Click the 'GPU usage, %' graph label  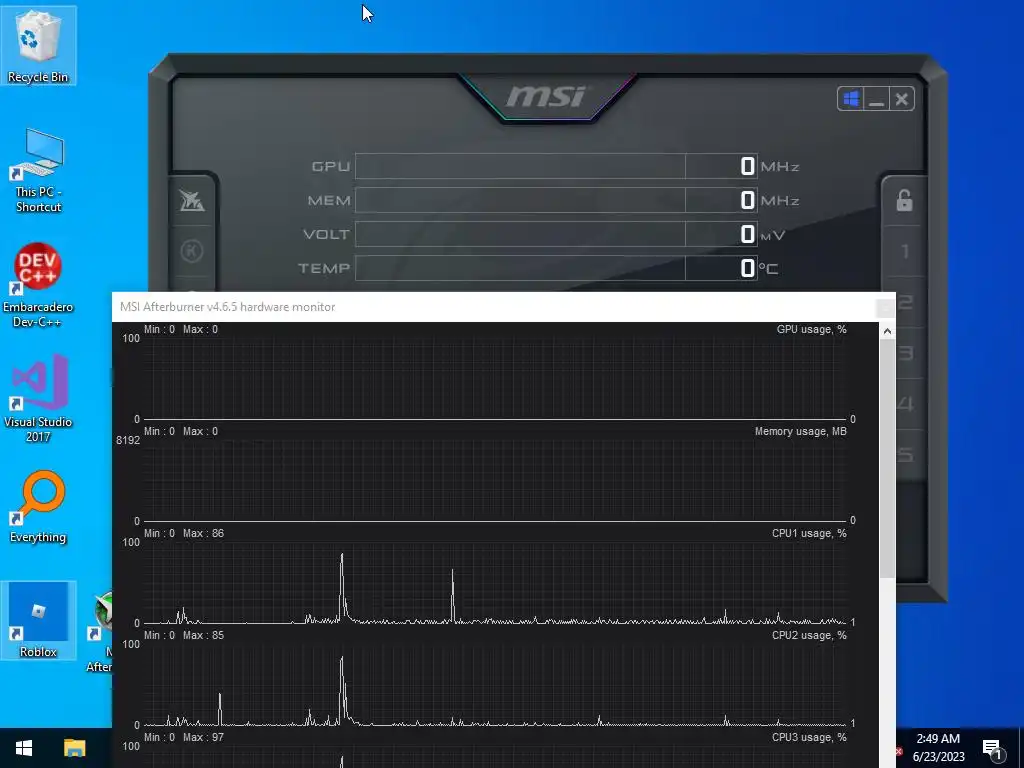click(x=811, y=329)
